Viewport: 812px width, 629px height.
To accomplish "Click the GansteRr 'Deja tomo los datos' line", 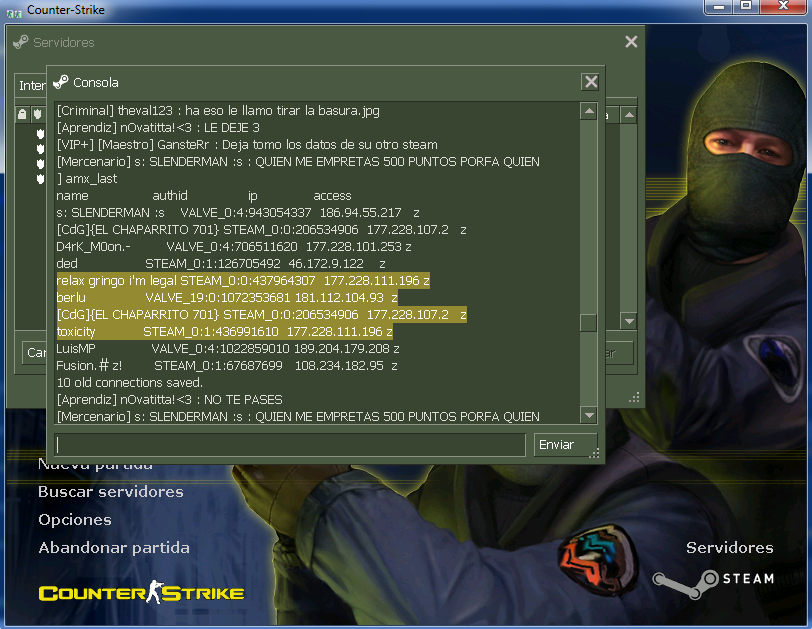I will (x=247, y=145).
